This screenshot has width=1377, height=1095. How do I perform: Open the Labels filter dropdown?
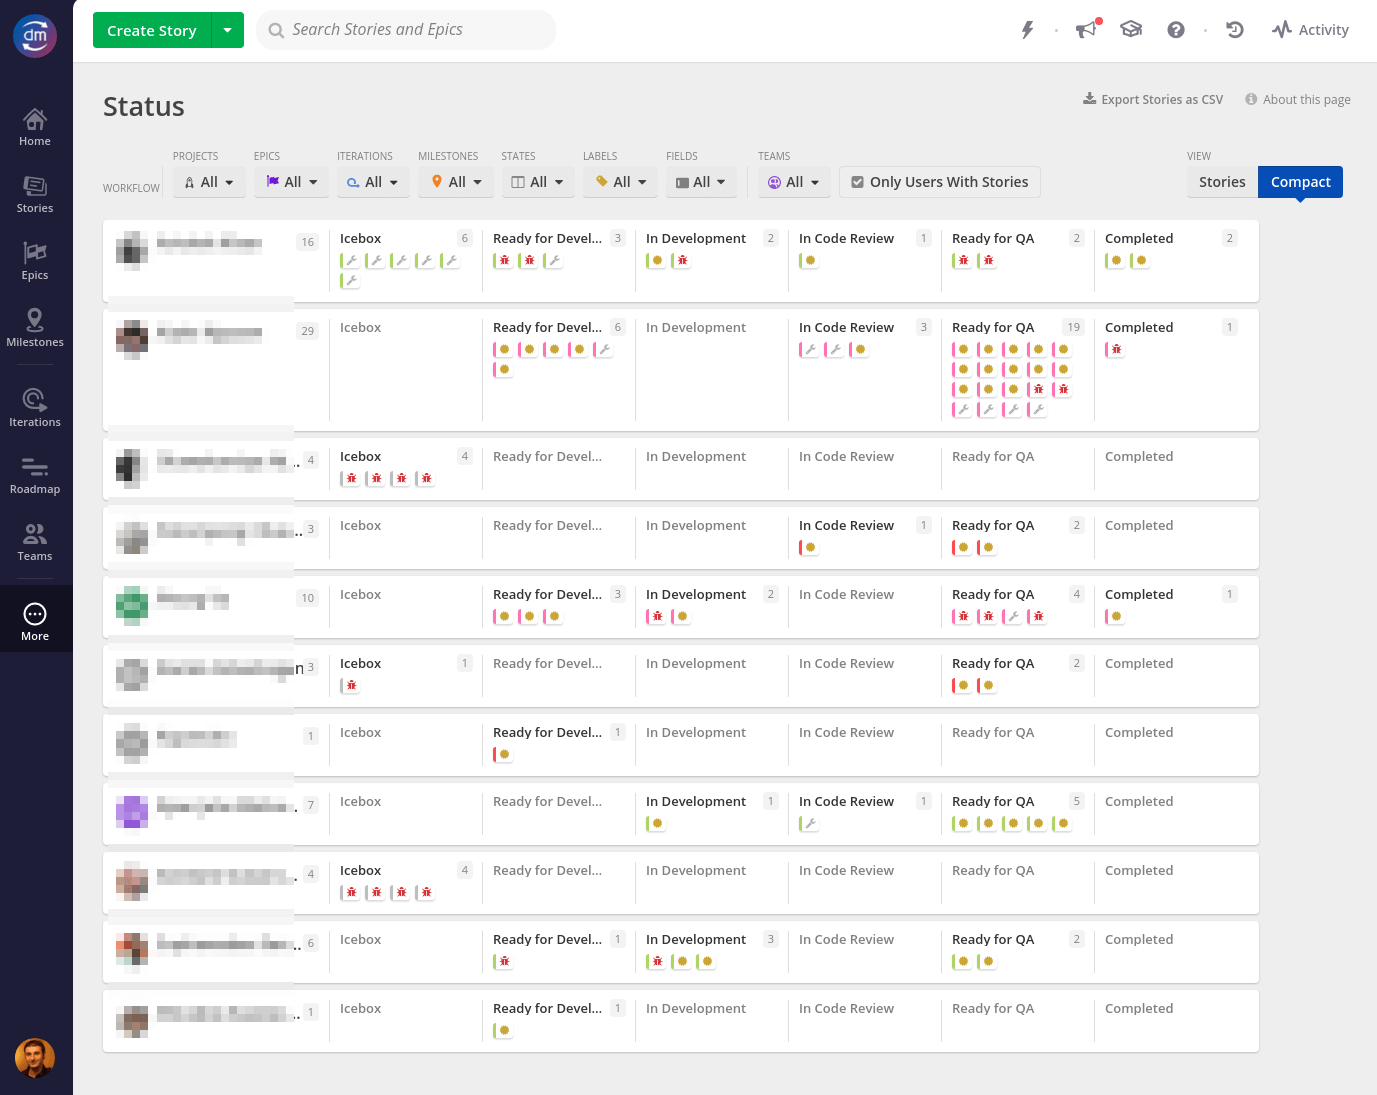pyautogui.click(x=621, y=182)
